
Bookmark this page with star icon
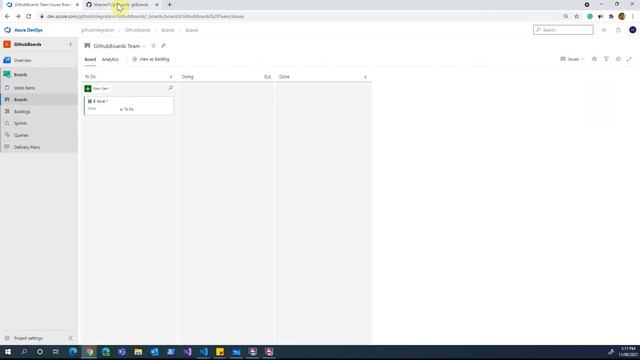tap(577, 16)
